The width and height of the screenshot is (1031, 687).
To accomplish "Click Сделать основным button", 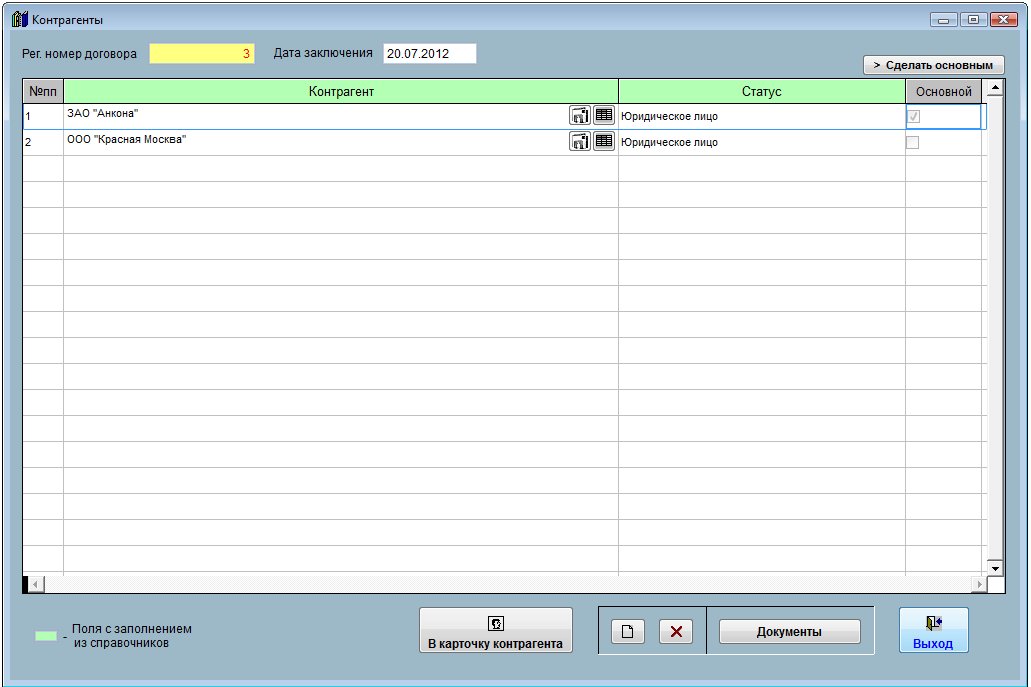I will 933,65.
